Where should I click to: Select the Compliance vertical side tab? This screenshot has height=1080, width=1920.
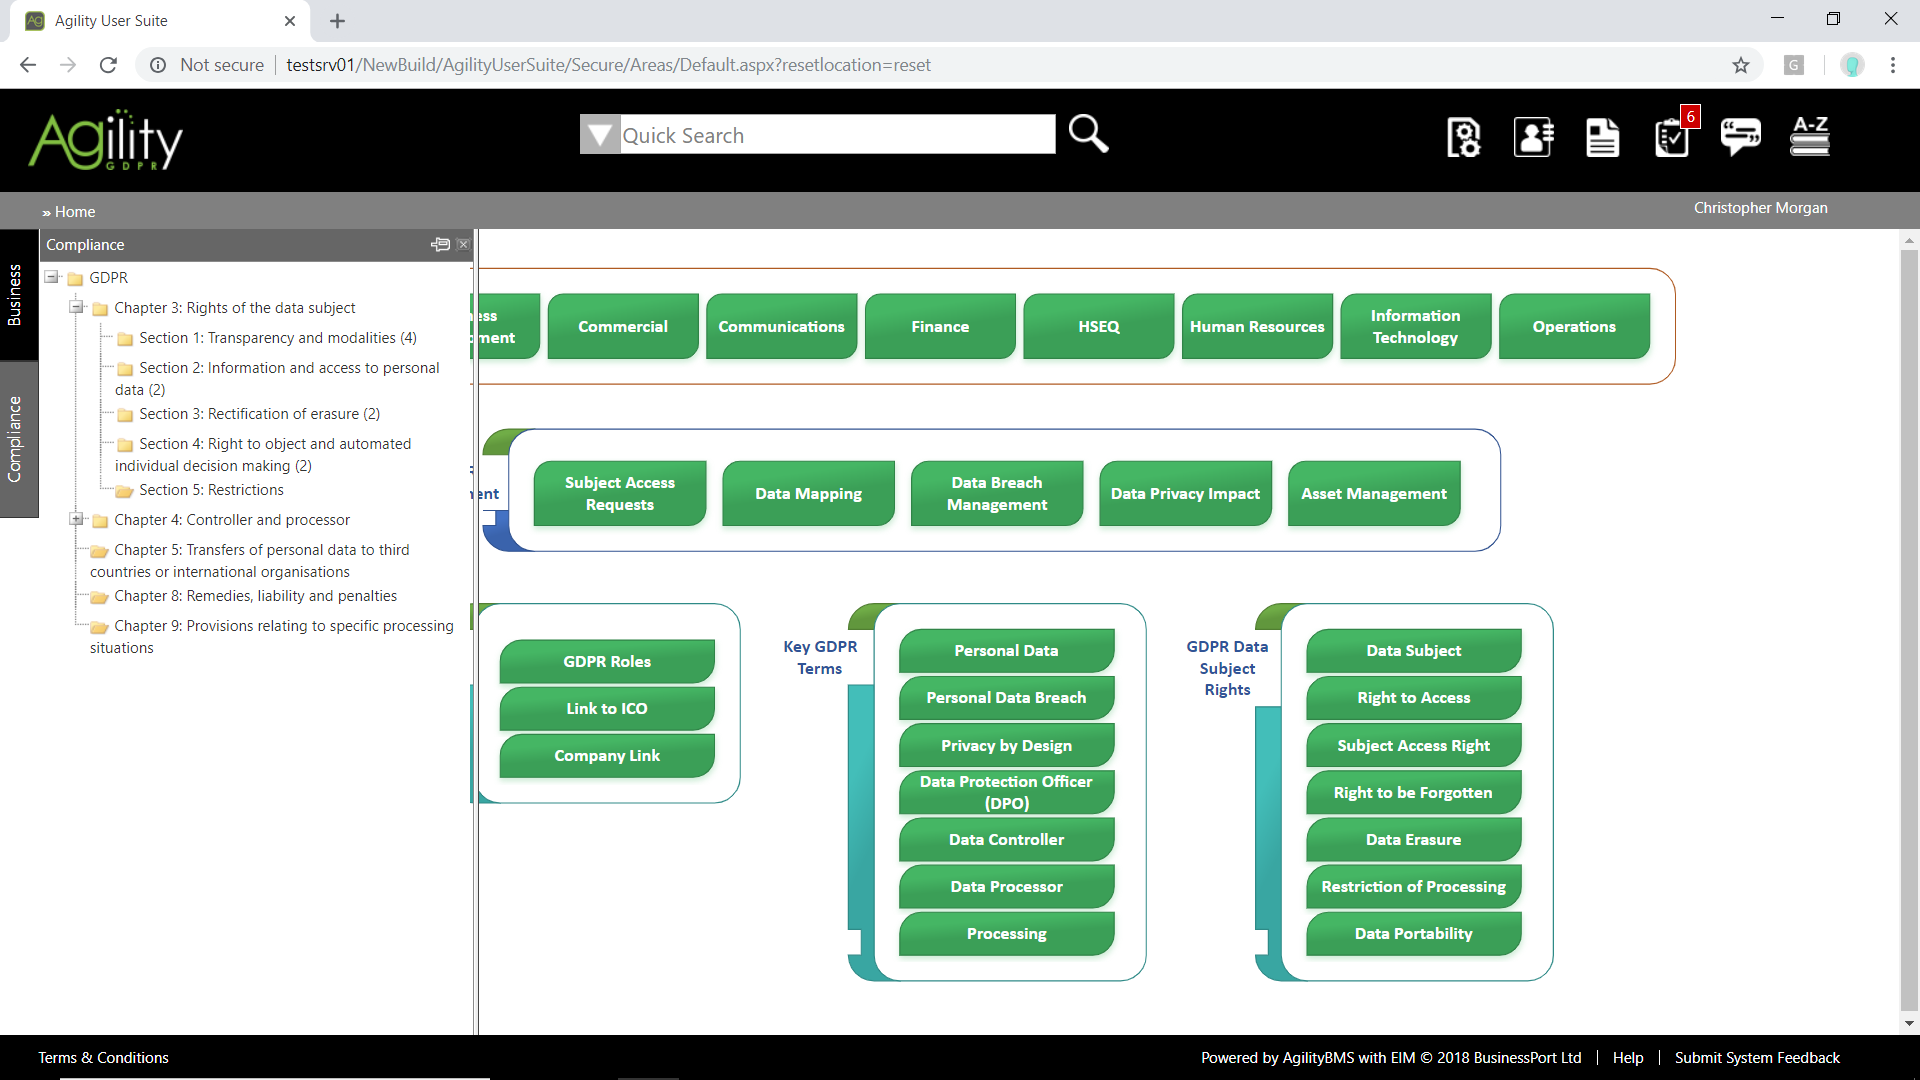tap(15, 438)
